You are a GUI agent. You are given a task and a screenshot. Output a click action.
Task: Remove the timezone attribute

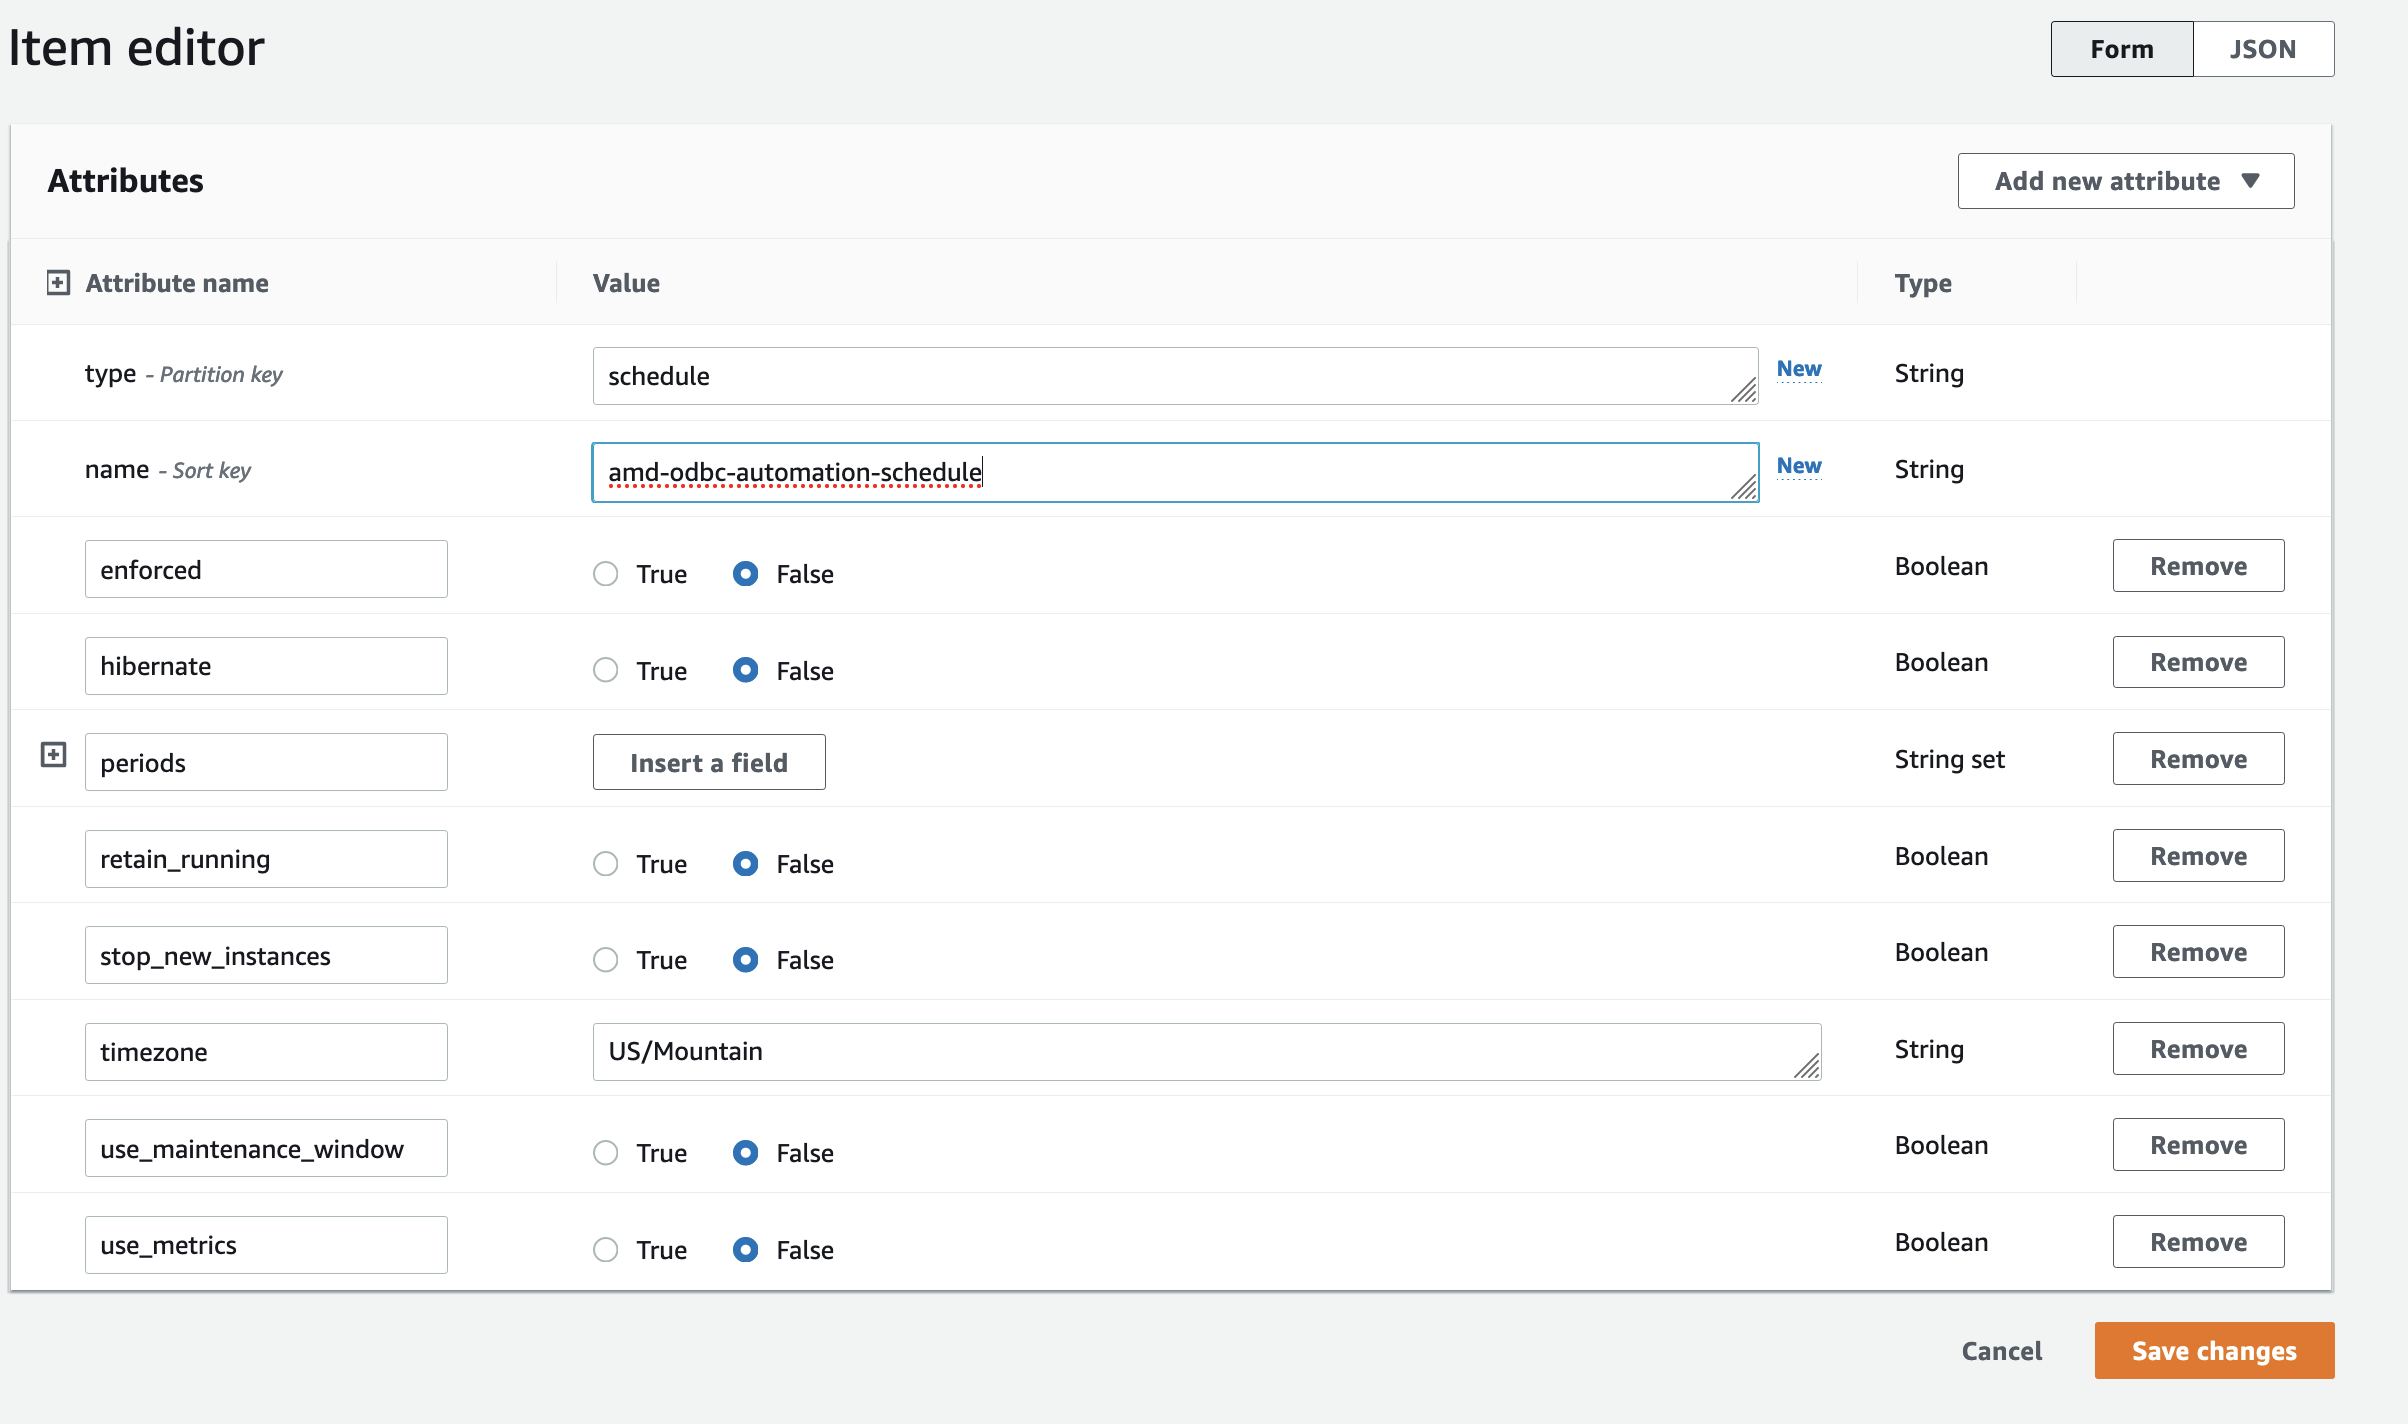2198,1049
